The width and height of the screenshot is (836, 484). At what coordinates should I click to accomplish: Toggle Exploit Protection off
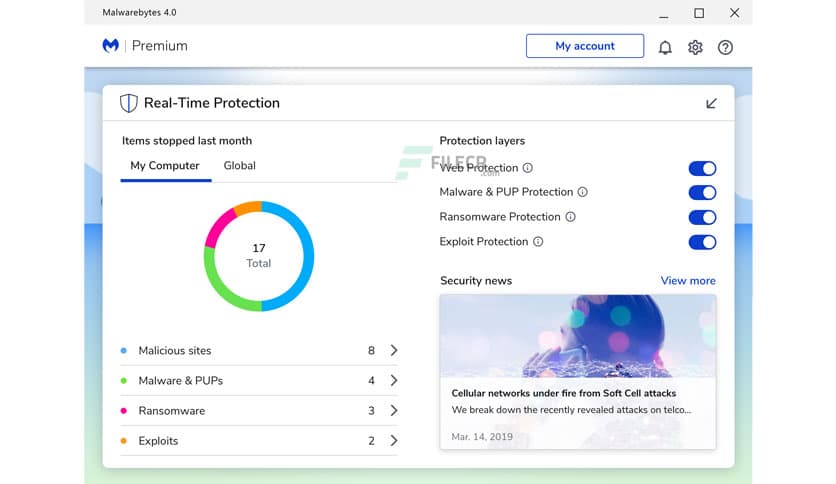(702, 242)
